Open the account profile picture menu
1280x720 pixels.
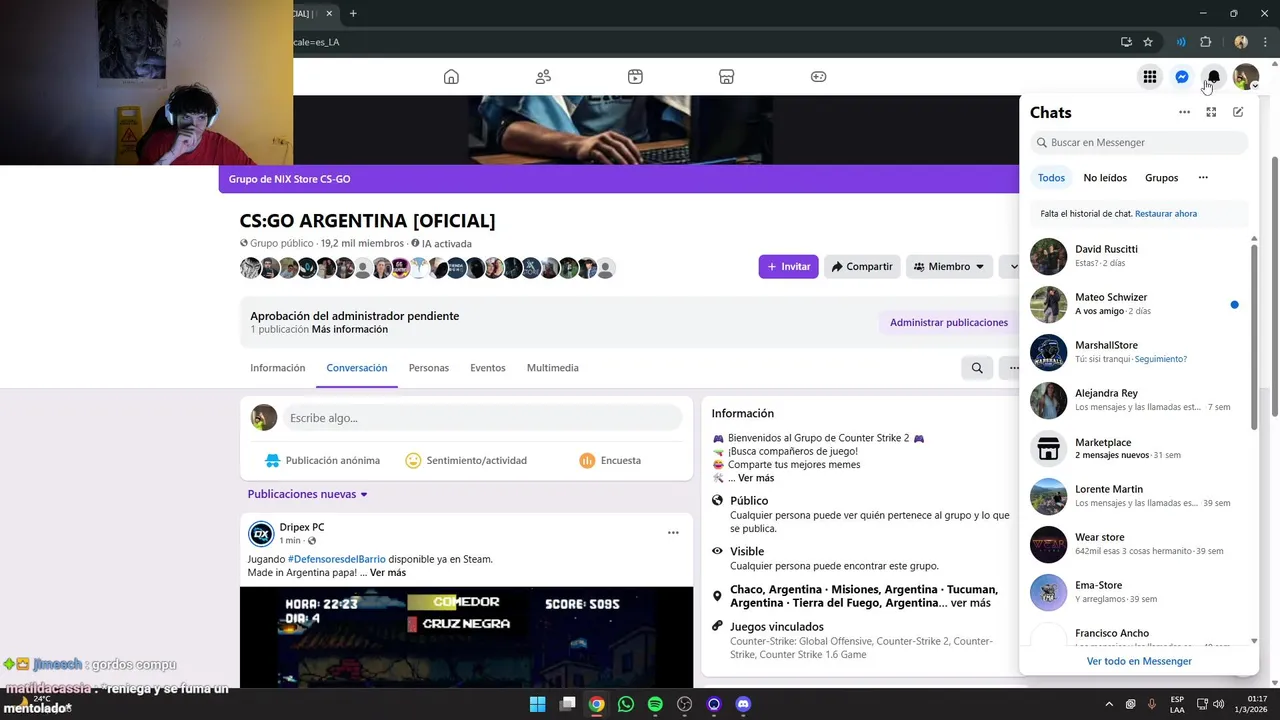1246,77
